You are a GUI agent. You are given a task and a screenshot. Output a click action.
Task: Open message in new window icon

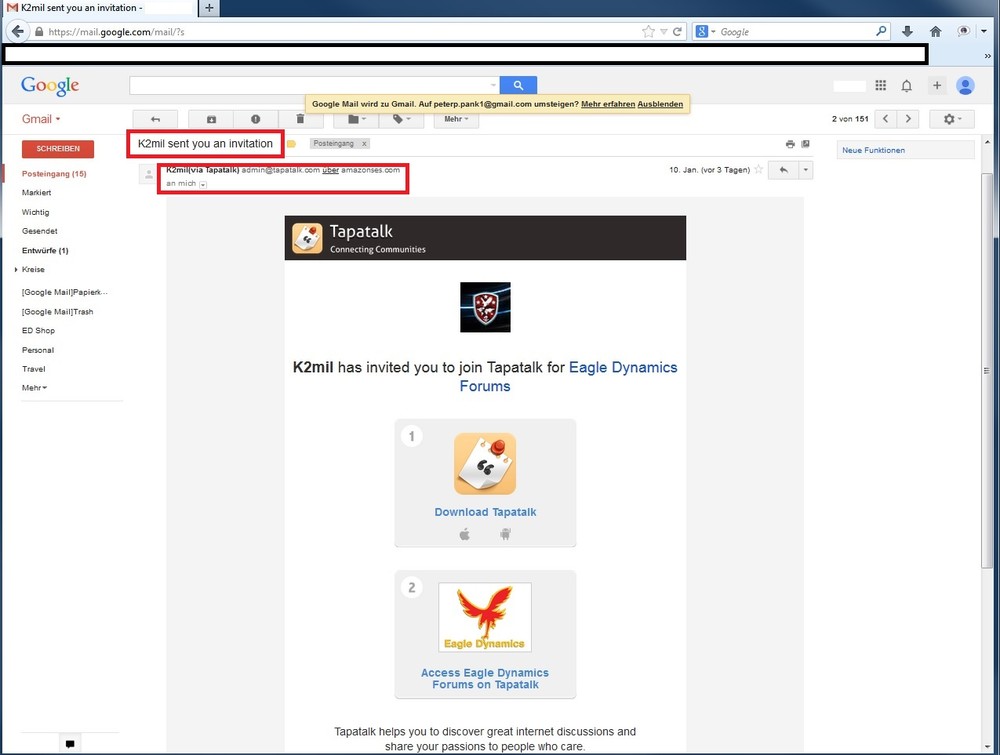pos(805,144)
